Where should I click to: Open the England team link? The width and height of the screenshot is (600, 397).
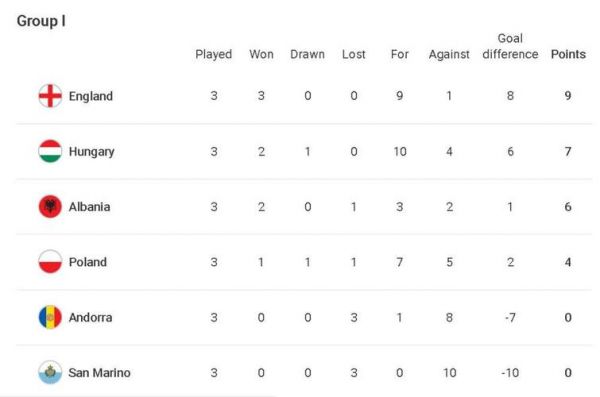tap(91, 96)
